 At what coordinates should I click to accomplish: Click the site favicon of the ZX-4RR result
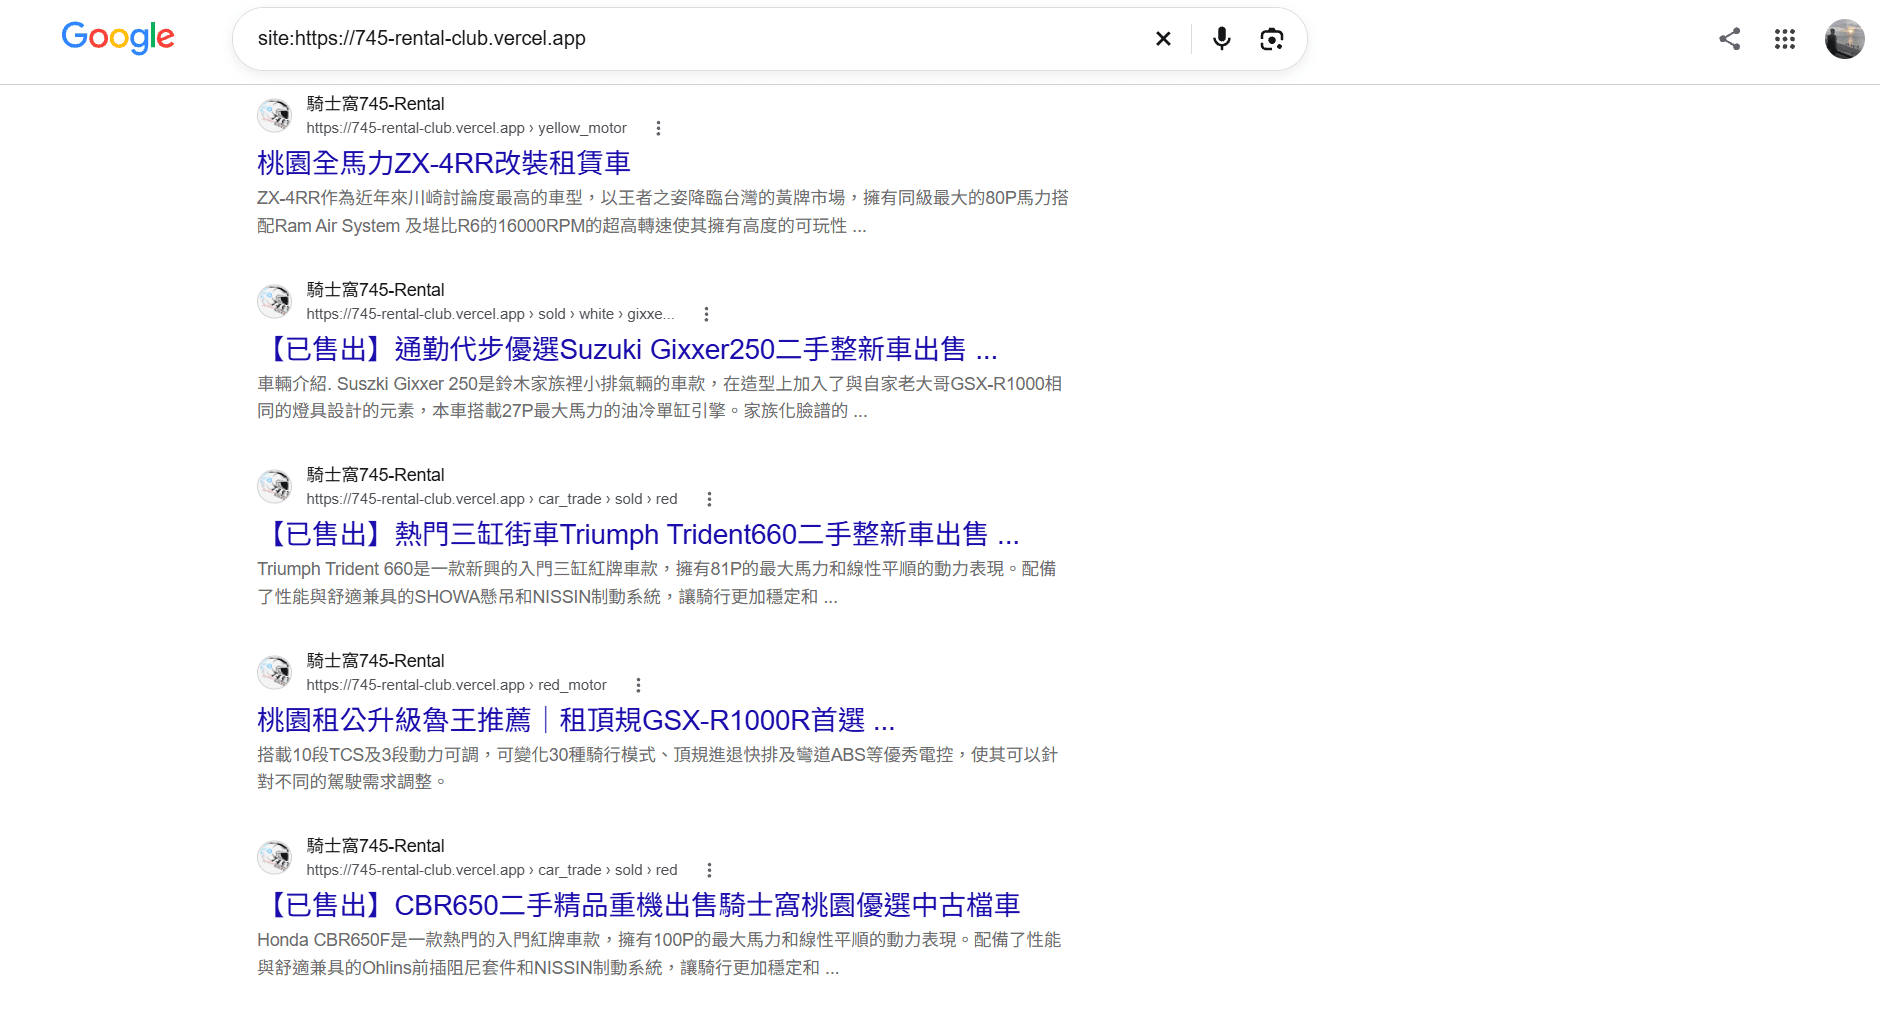pos(274,115)
